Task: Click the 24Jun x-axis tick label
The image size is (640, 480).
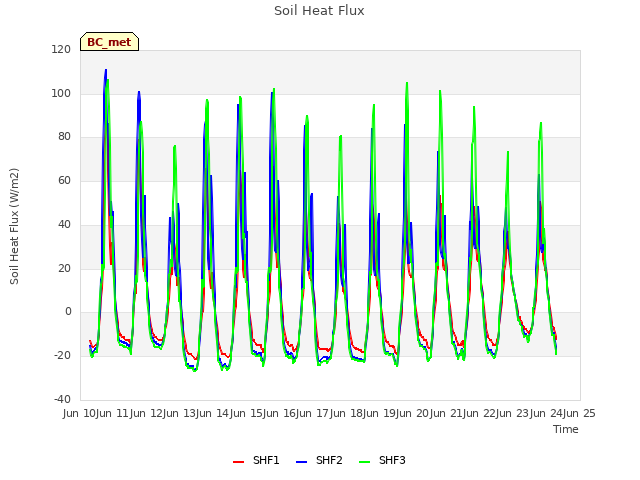Action: pos(564,413)
